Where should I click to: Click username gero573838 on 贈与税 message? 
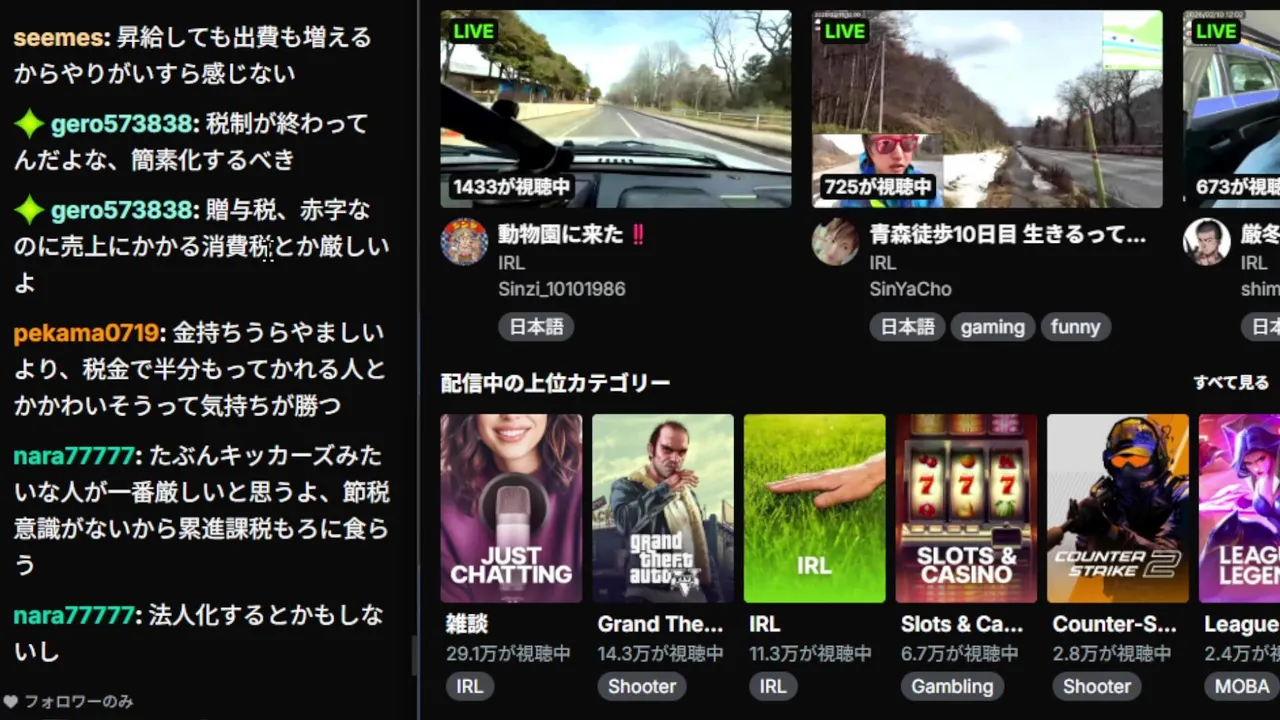pyautogui.click(x=121, y=210)
